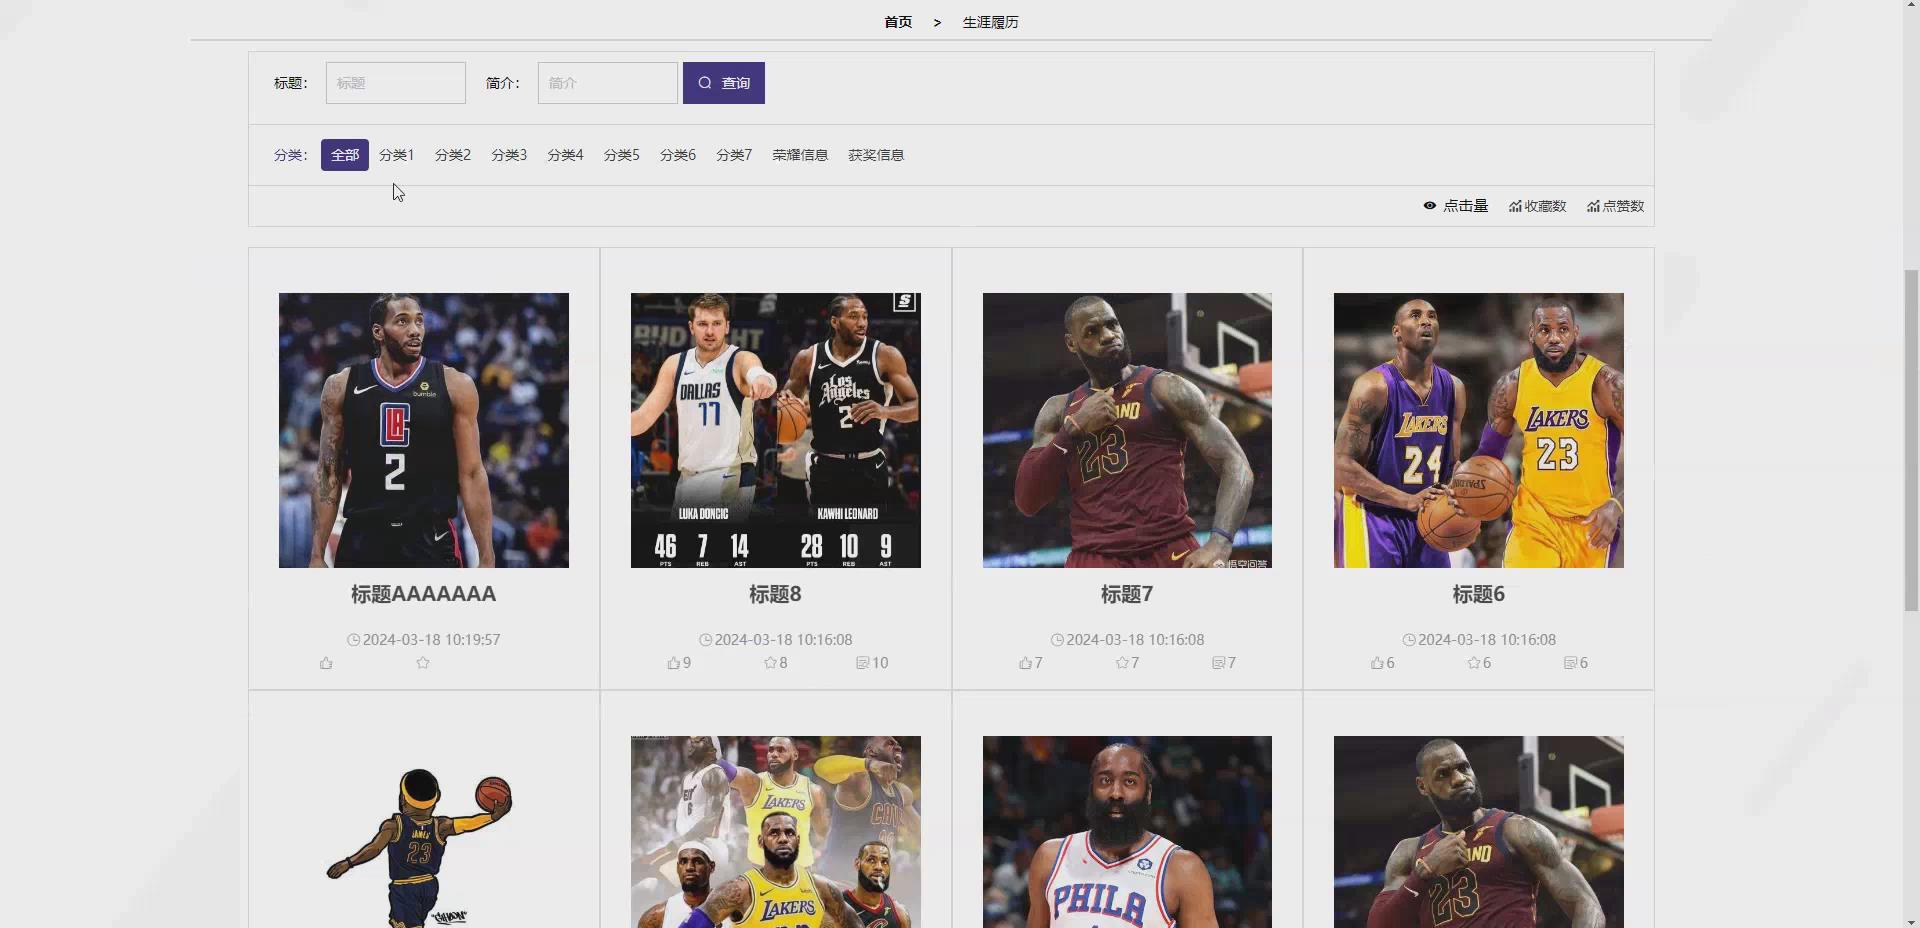
Task: Open the 标题7 title link
Action: tap(1127, 594)
